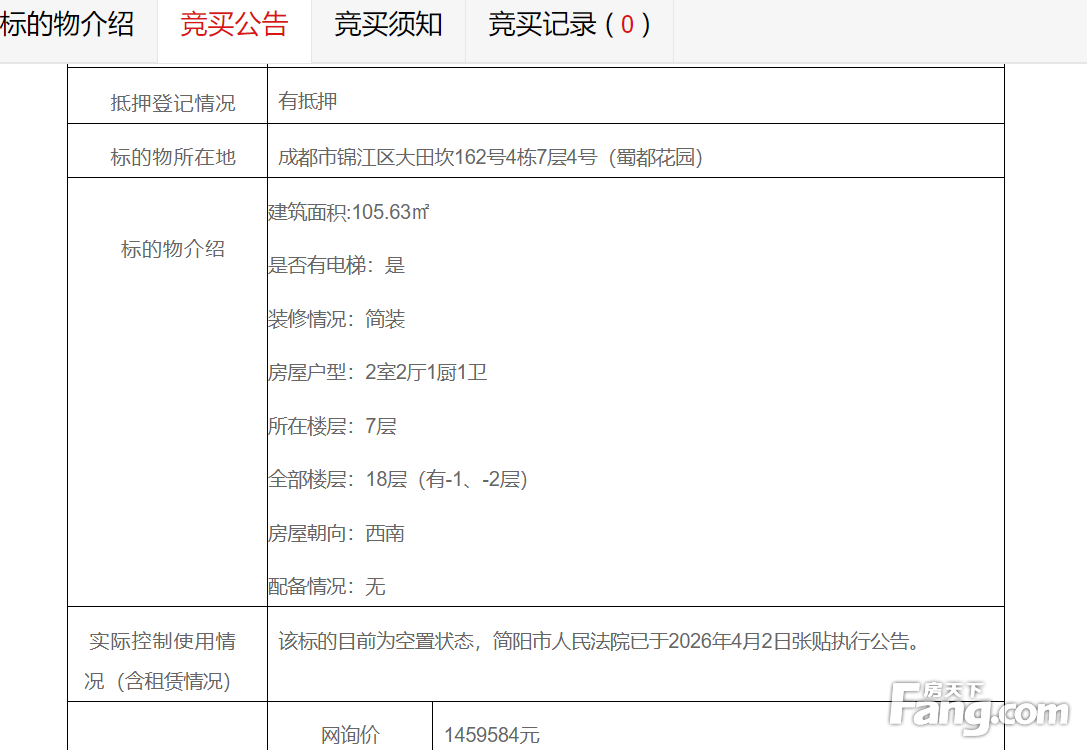This screenshot has width=1087, height=750.
Task: Click the 标的物所在地 label cell
Action: click(x=172, y=157)
